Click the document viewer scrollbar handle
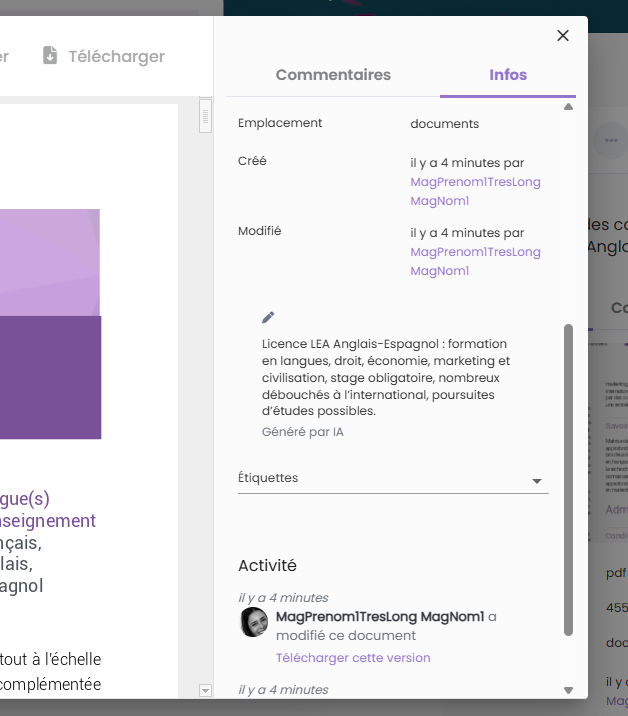628x716 pixels. point(206,115)
